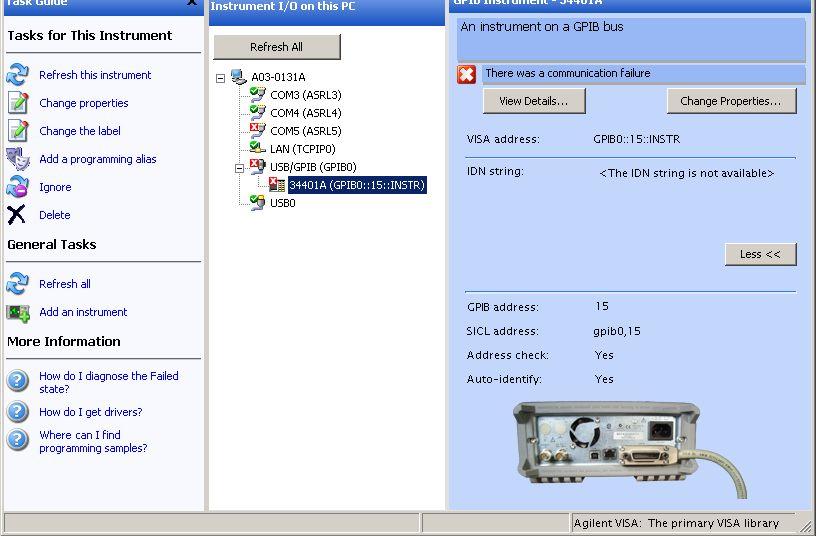Select COM4 (ASRL4) in the tree
Viewport: 816px width, 536px height.
[x=306, y=113]
